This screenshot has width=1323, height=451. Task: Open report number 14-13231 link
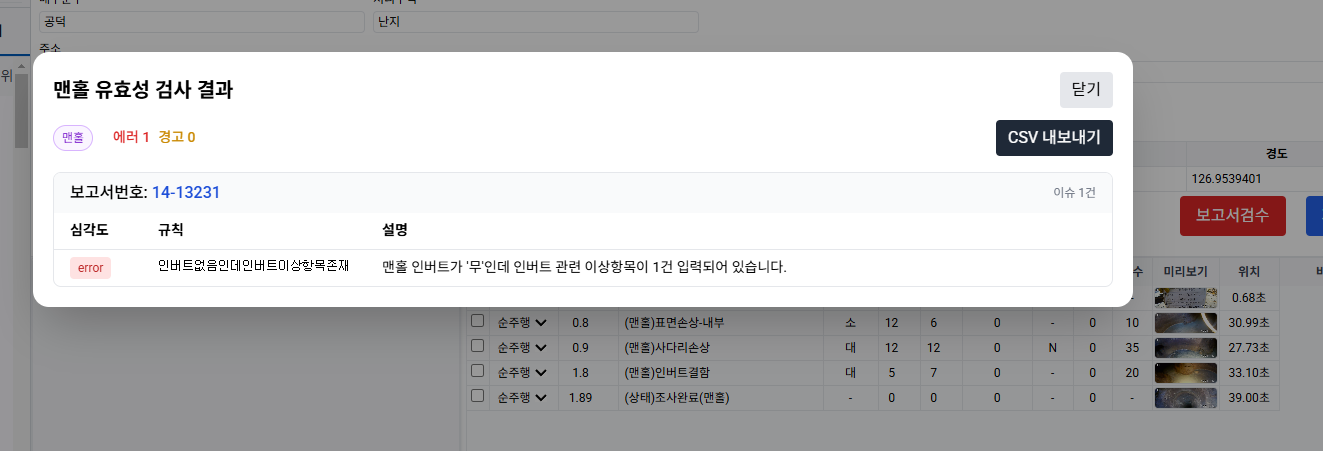pyautogui.click(x=186, y=192)
